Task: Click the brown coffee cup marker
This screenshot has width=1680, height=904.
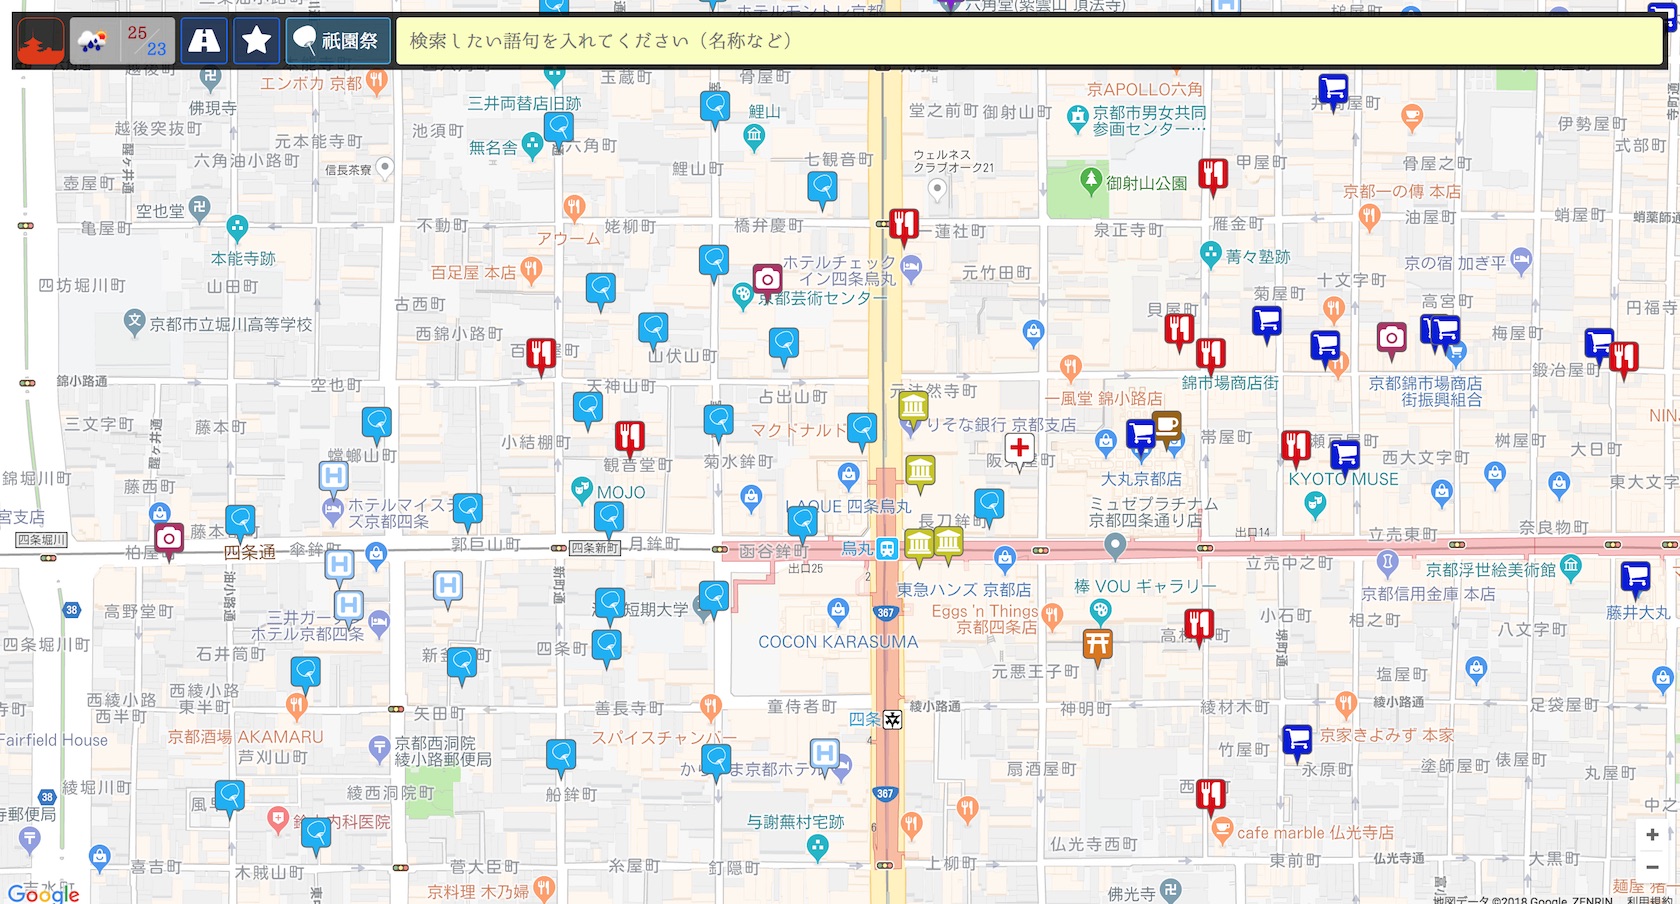Action: (x=1167, y=426)
